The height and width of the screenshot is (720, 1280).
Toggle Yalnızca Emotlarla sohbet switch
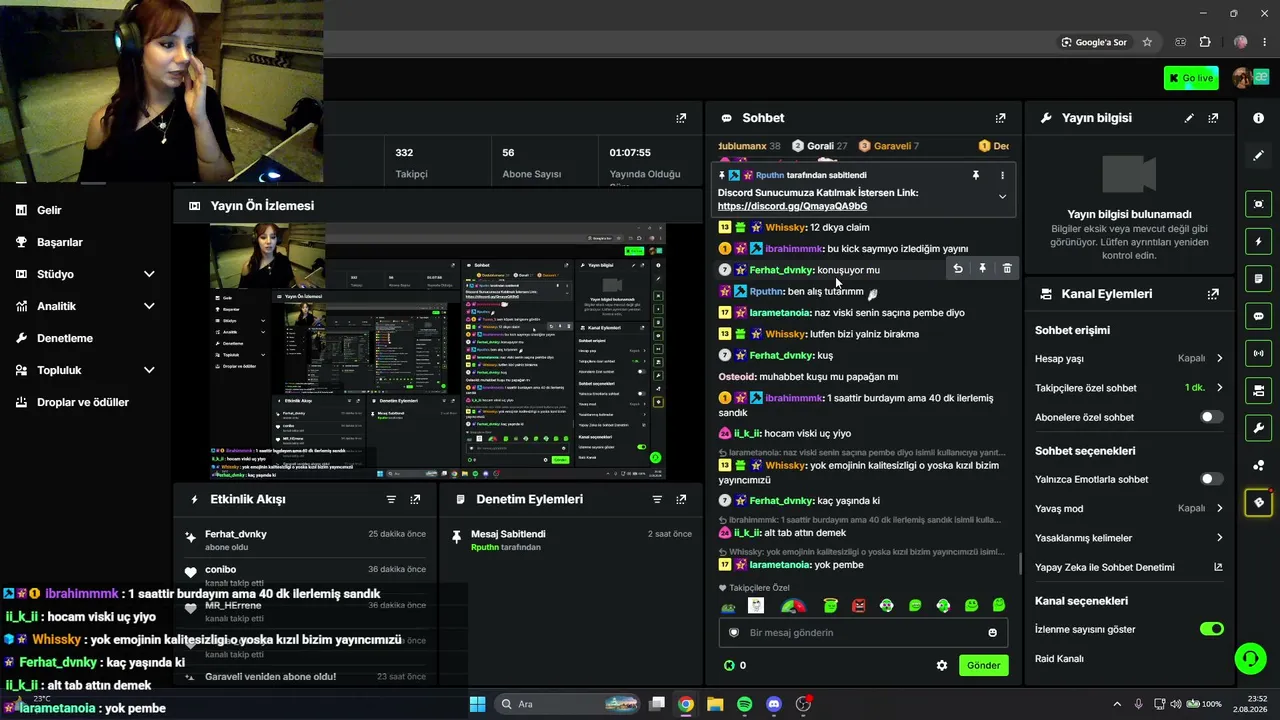tap(1211, 479)
